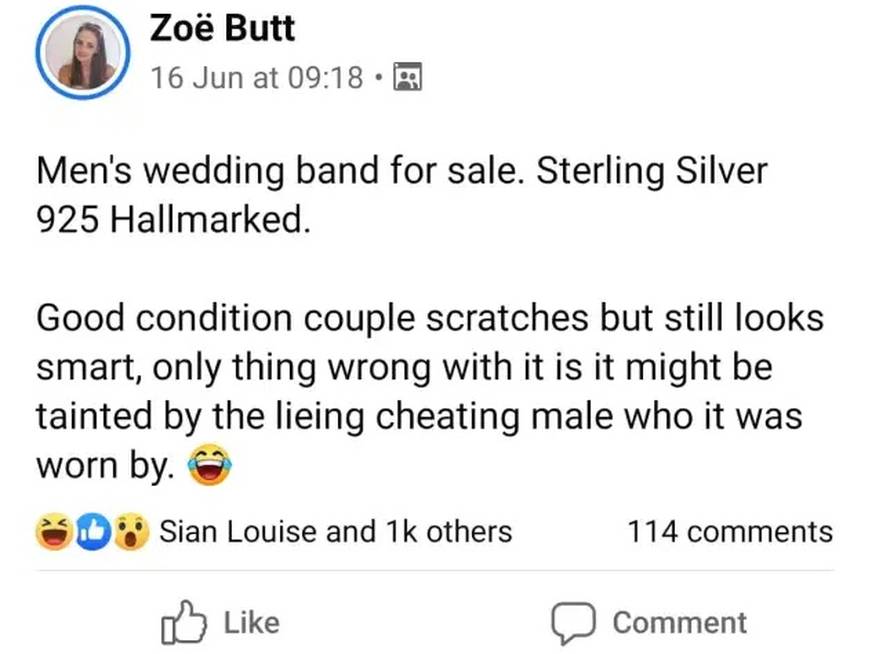Click the group audience icon beside timestamp
Image resolution: width=890 pixels, height=654 pixels.
coord(408,77)
